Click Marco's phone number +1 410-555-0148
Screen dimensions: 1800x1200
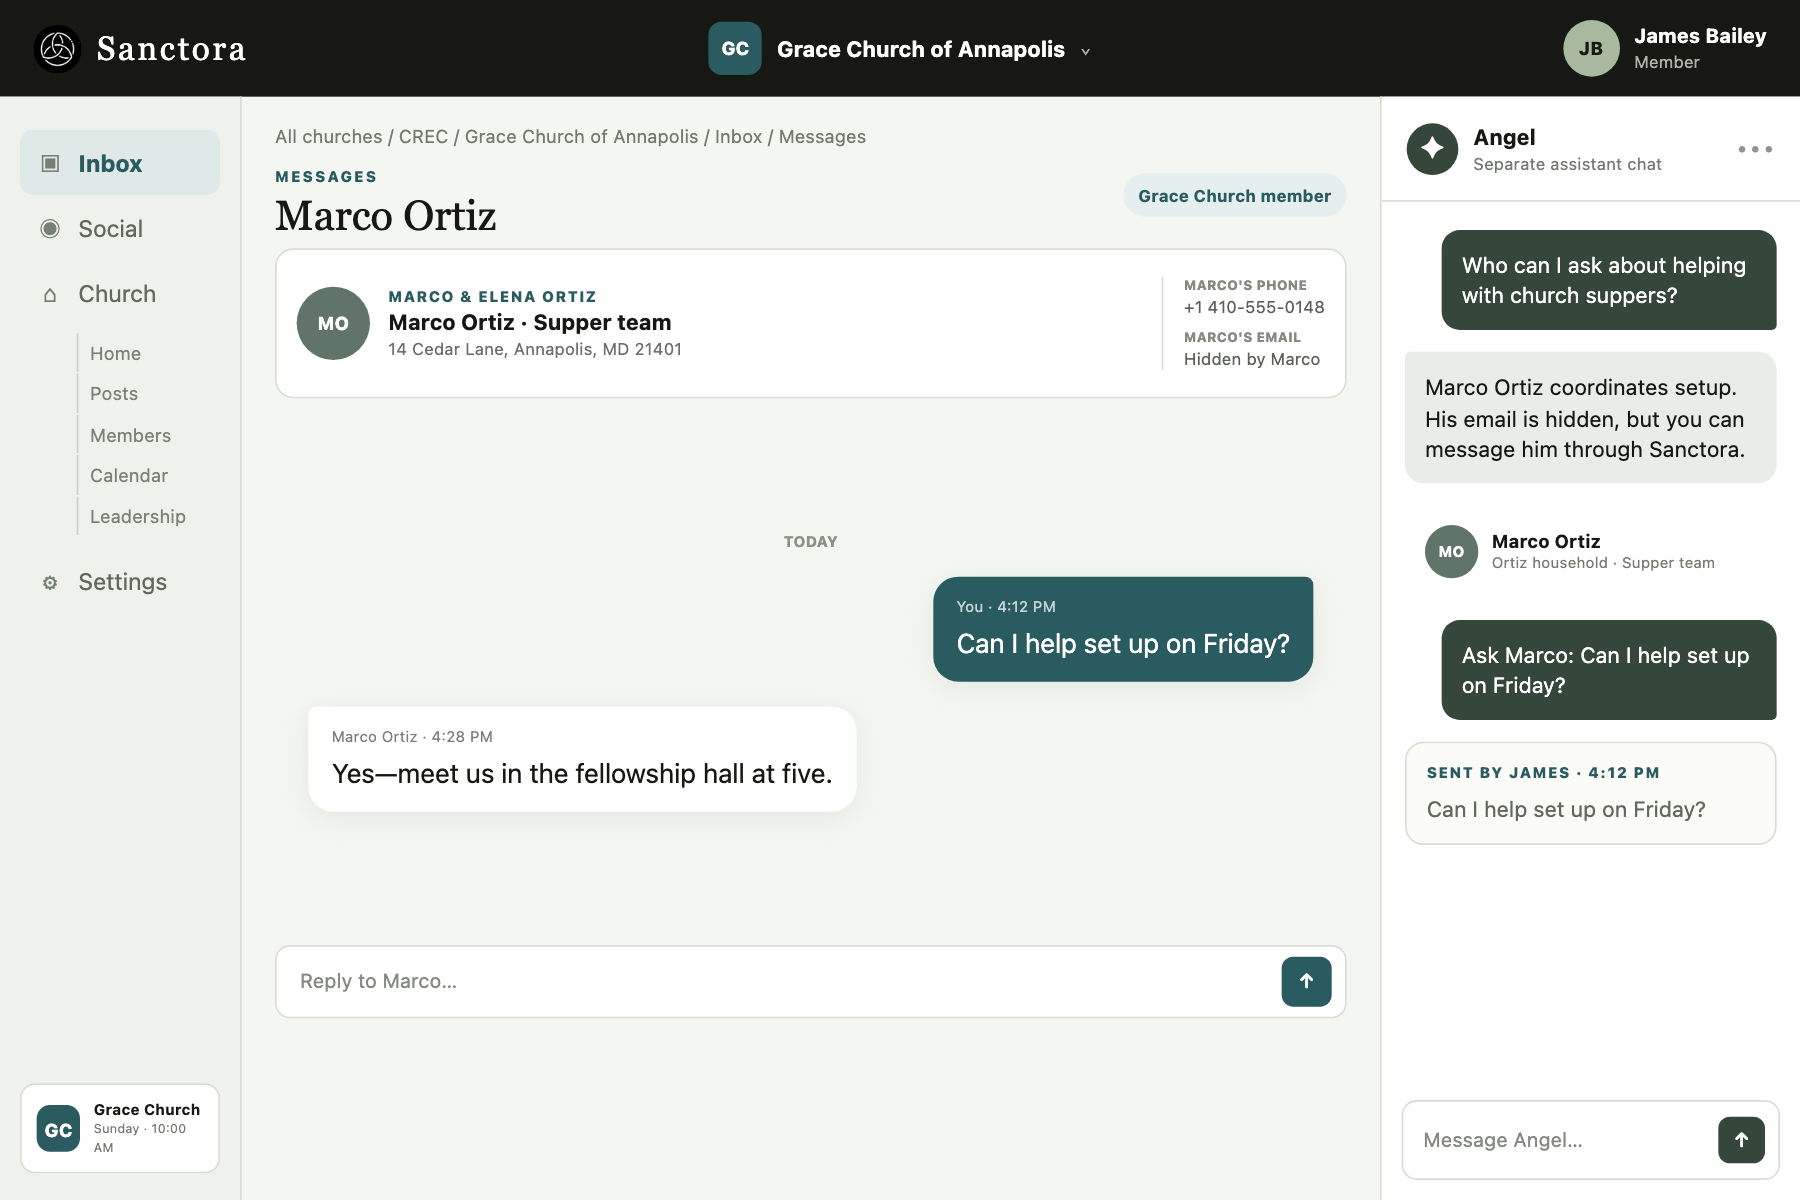click(x=1254, y=308)
